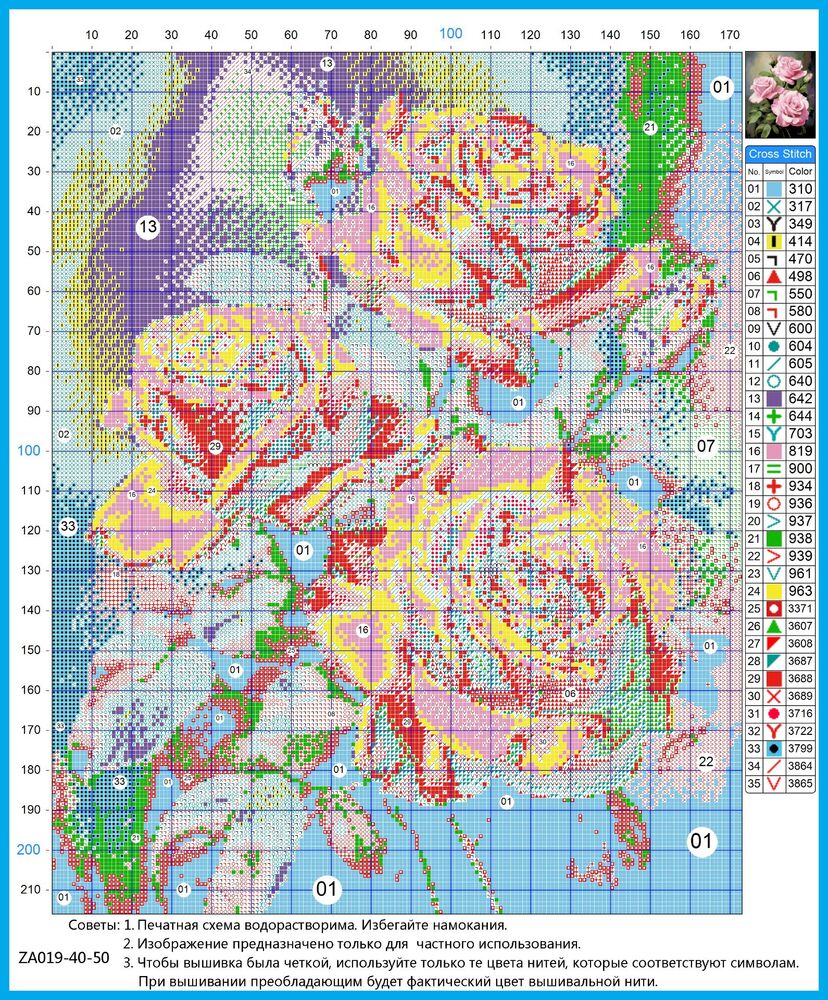The height and width of the screenshot is (1000, 828).
Task: Click the Cross Stitch legend header
Action: click(780, 154)
